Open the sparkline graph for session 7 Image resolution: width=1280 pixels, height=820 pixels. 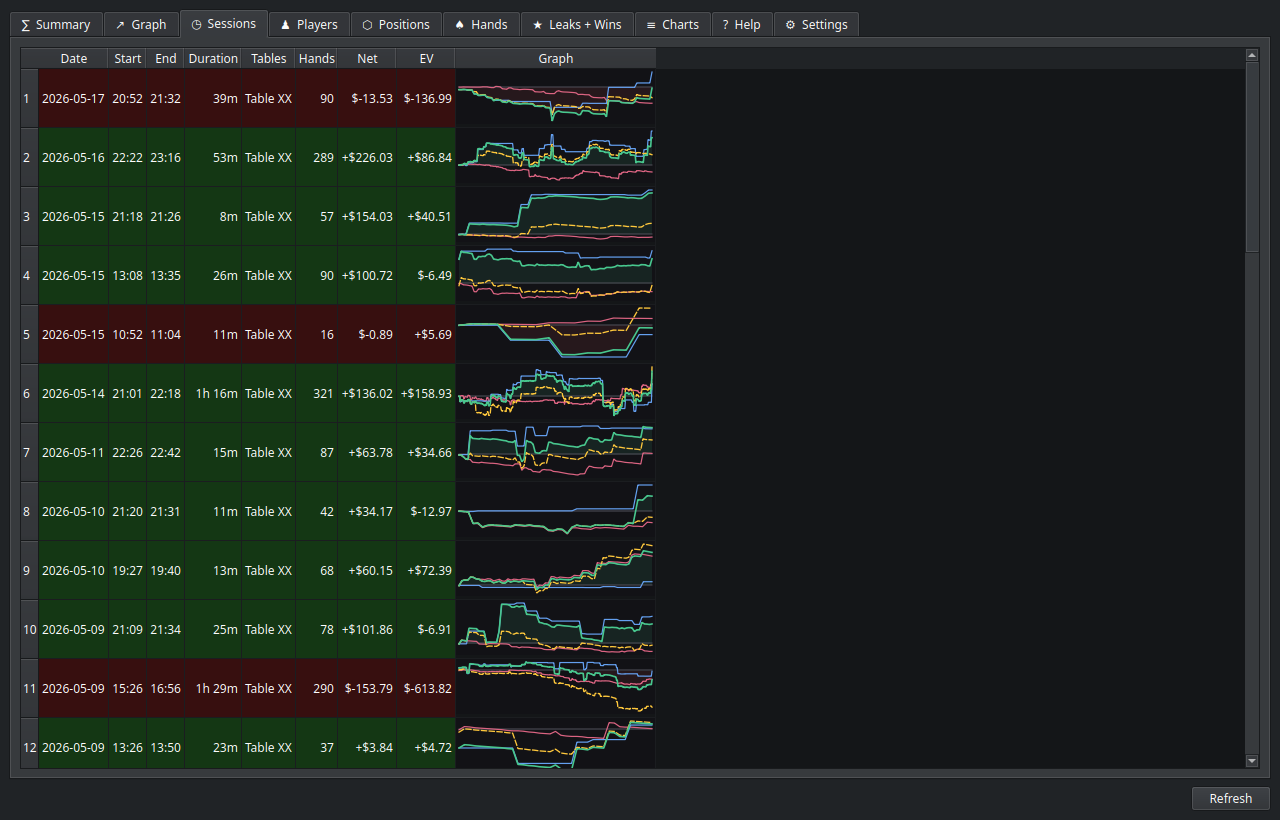point(556,452)
